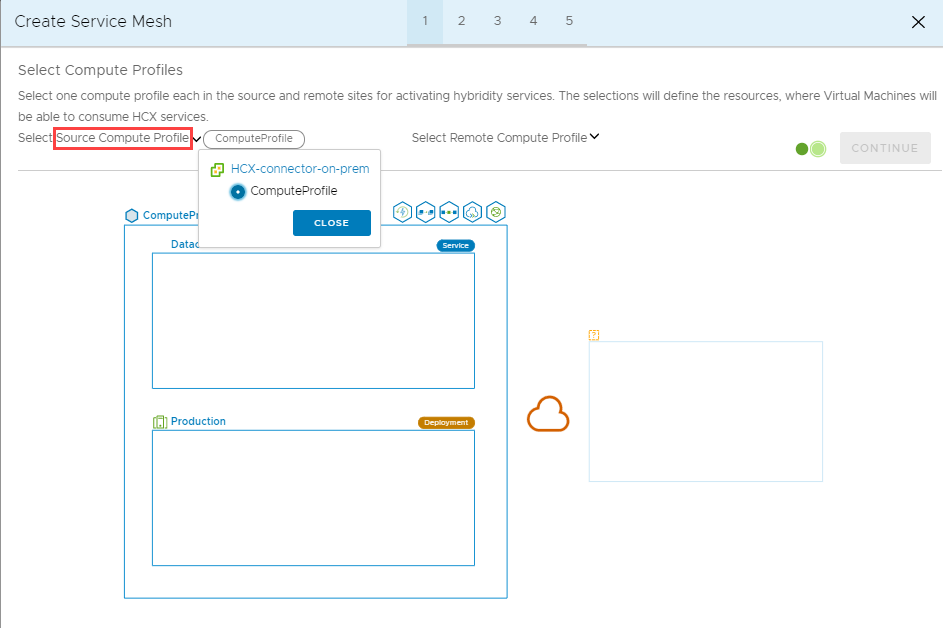
Task: Switch to step 2 of the wizard
Action: point(461,20)
